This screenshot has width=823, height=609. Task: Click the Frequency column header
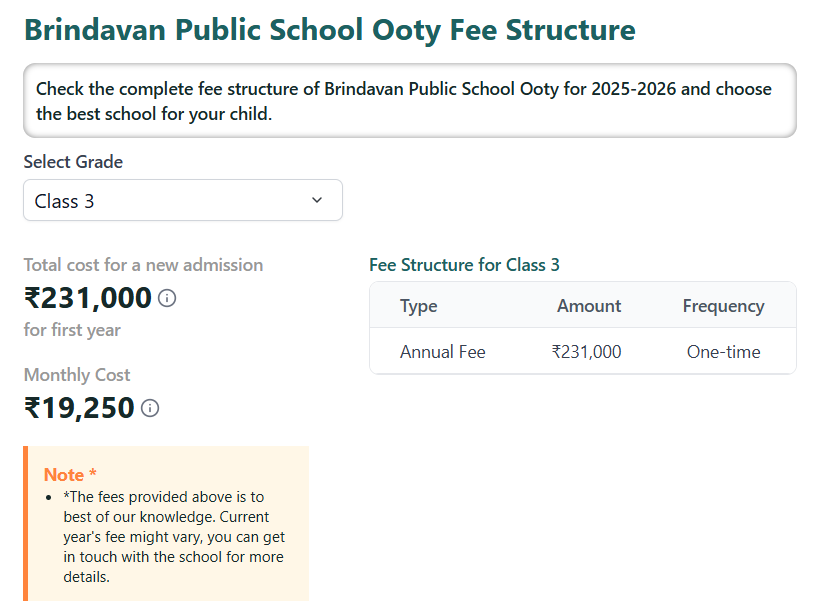click(723, 305)
